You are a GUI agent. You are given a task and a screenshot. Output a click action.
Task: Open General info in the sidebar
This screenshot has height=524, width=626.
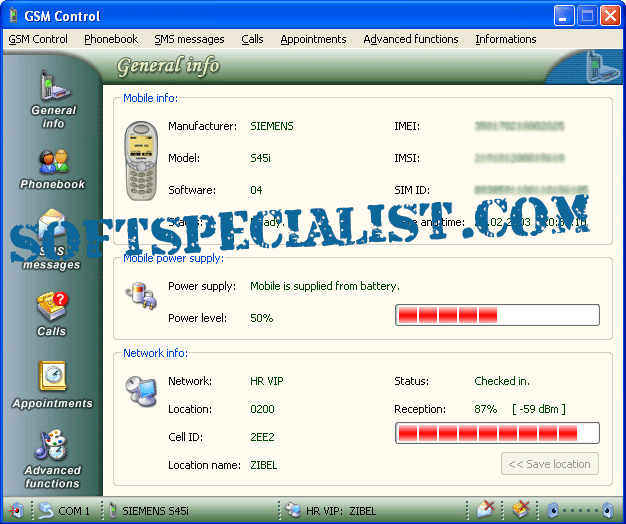[53, 98]
